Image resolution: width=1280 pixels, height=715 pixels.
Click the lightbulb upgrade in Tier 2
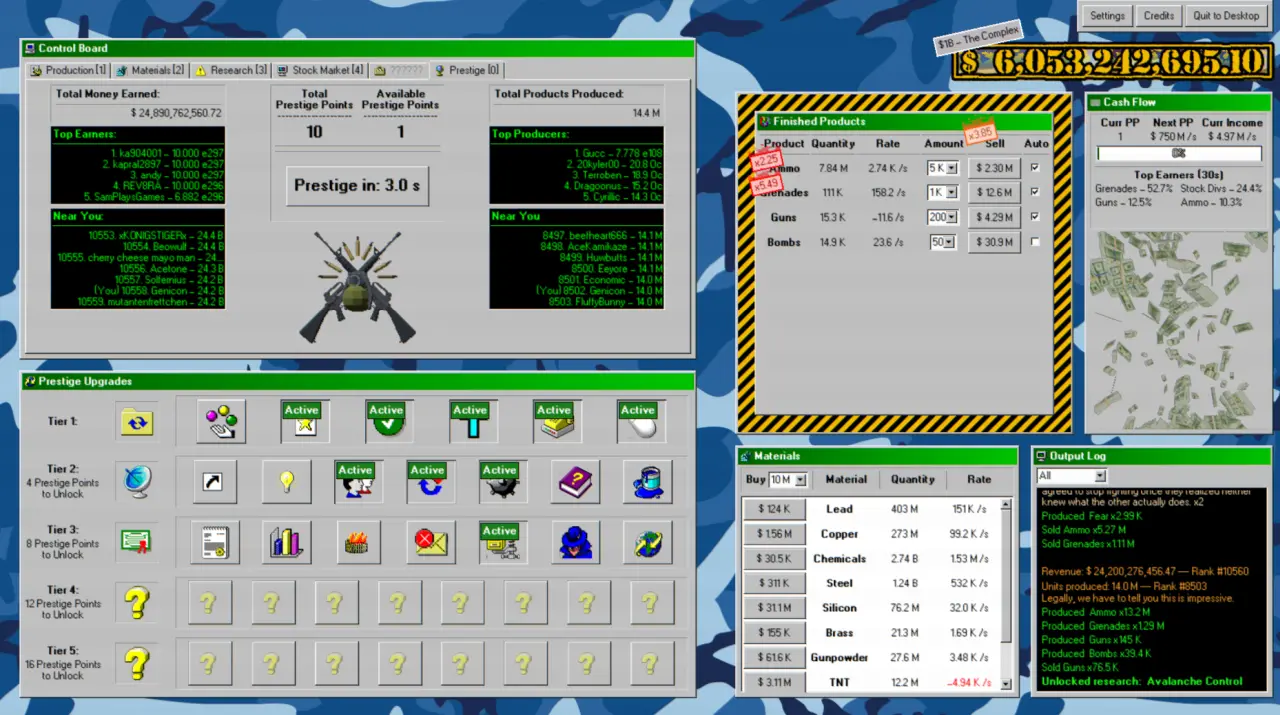point(287,482)
